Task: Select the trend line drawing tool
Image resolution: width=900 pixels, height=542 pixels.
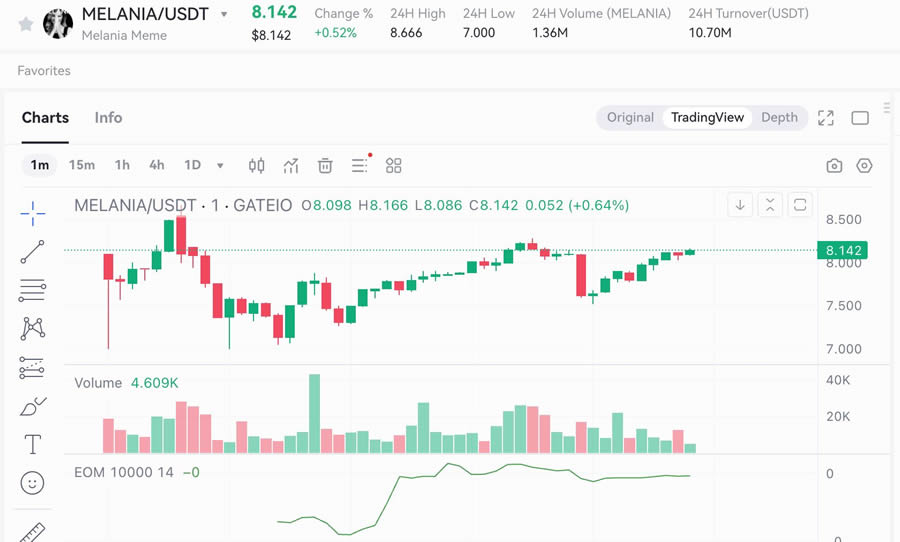Action: tap(32, 252)
